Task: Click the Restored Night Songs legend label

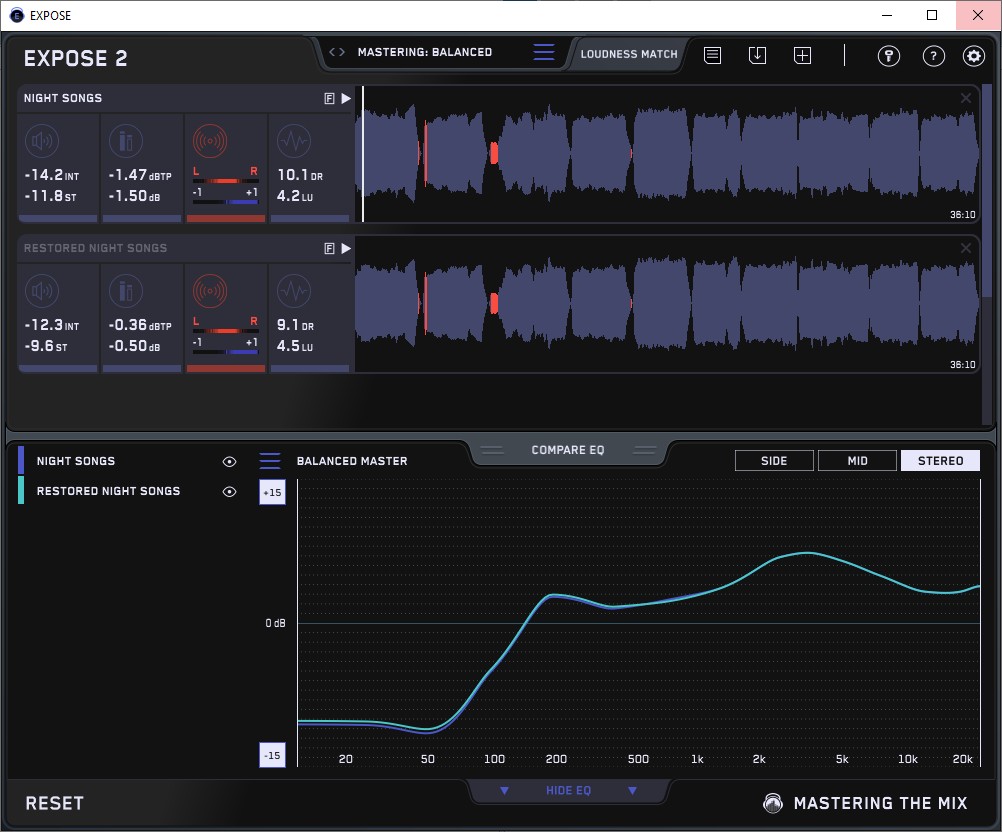Action: point(108,491)
